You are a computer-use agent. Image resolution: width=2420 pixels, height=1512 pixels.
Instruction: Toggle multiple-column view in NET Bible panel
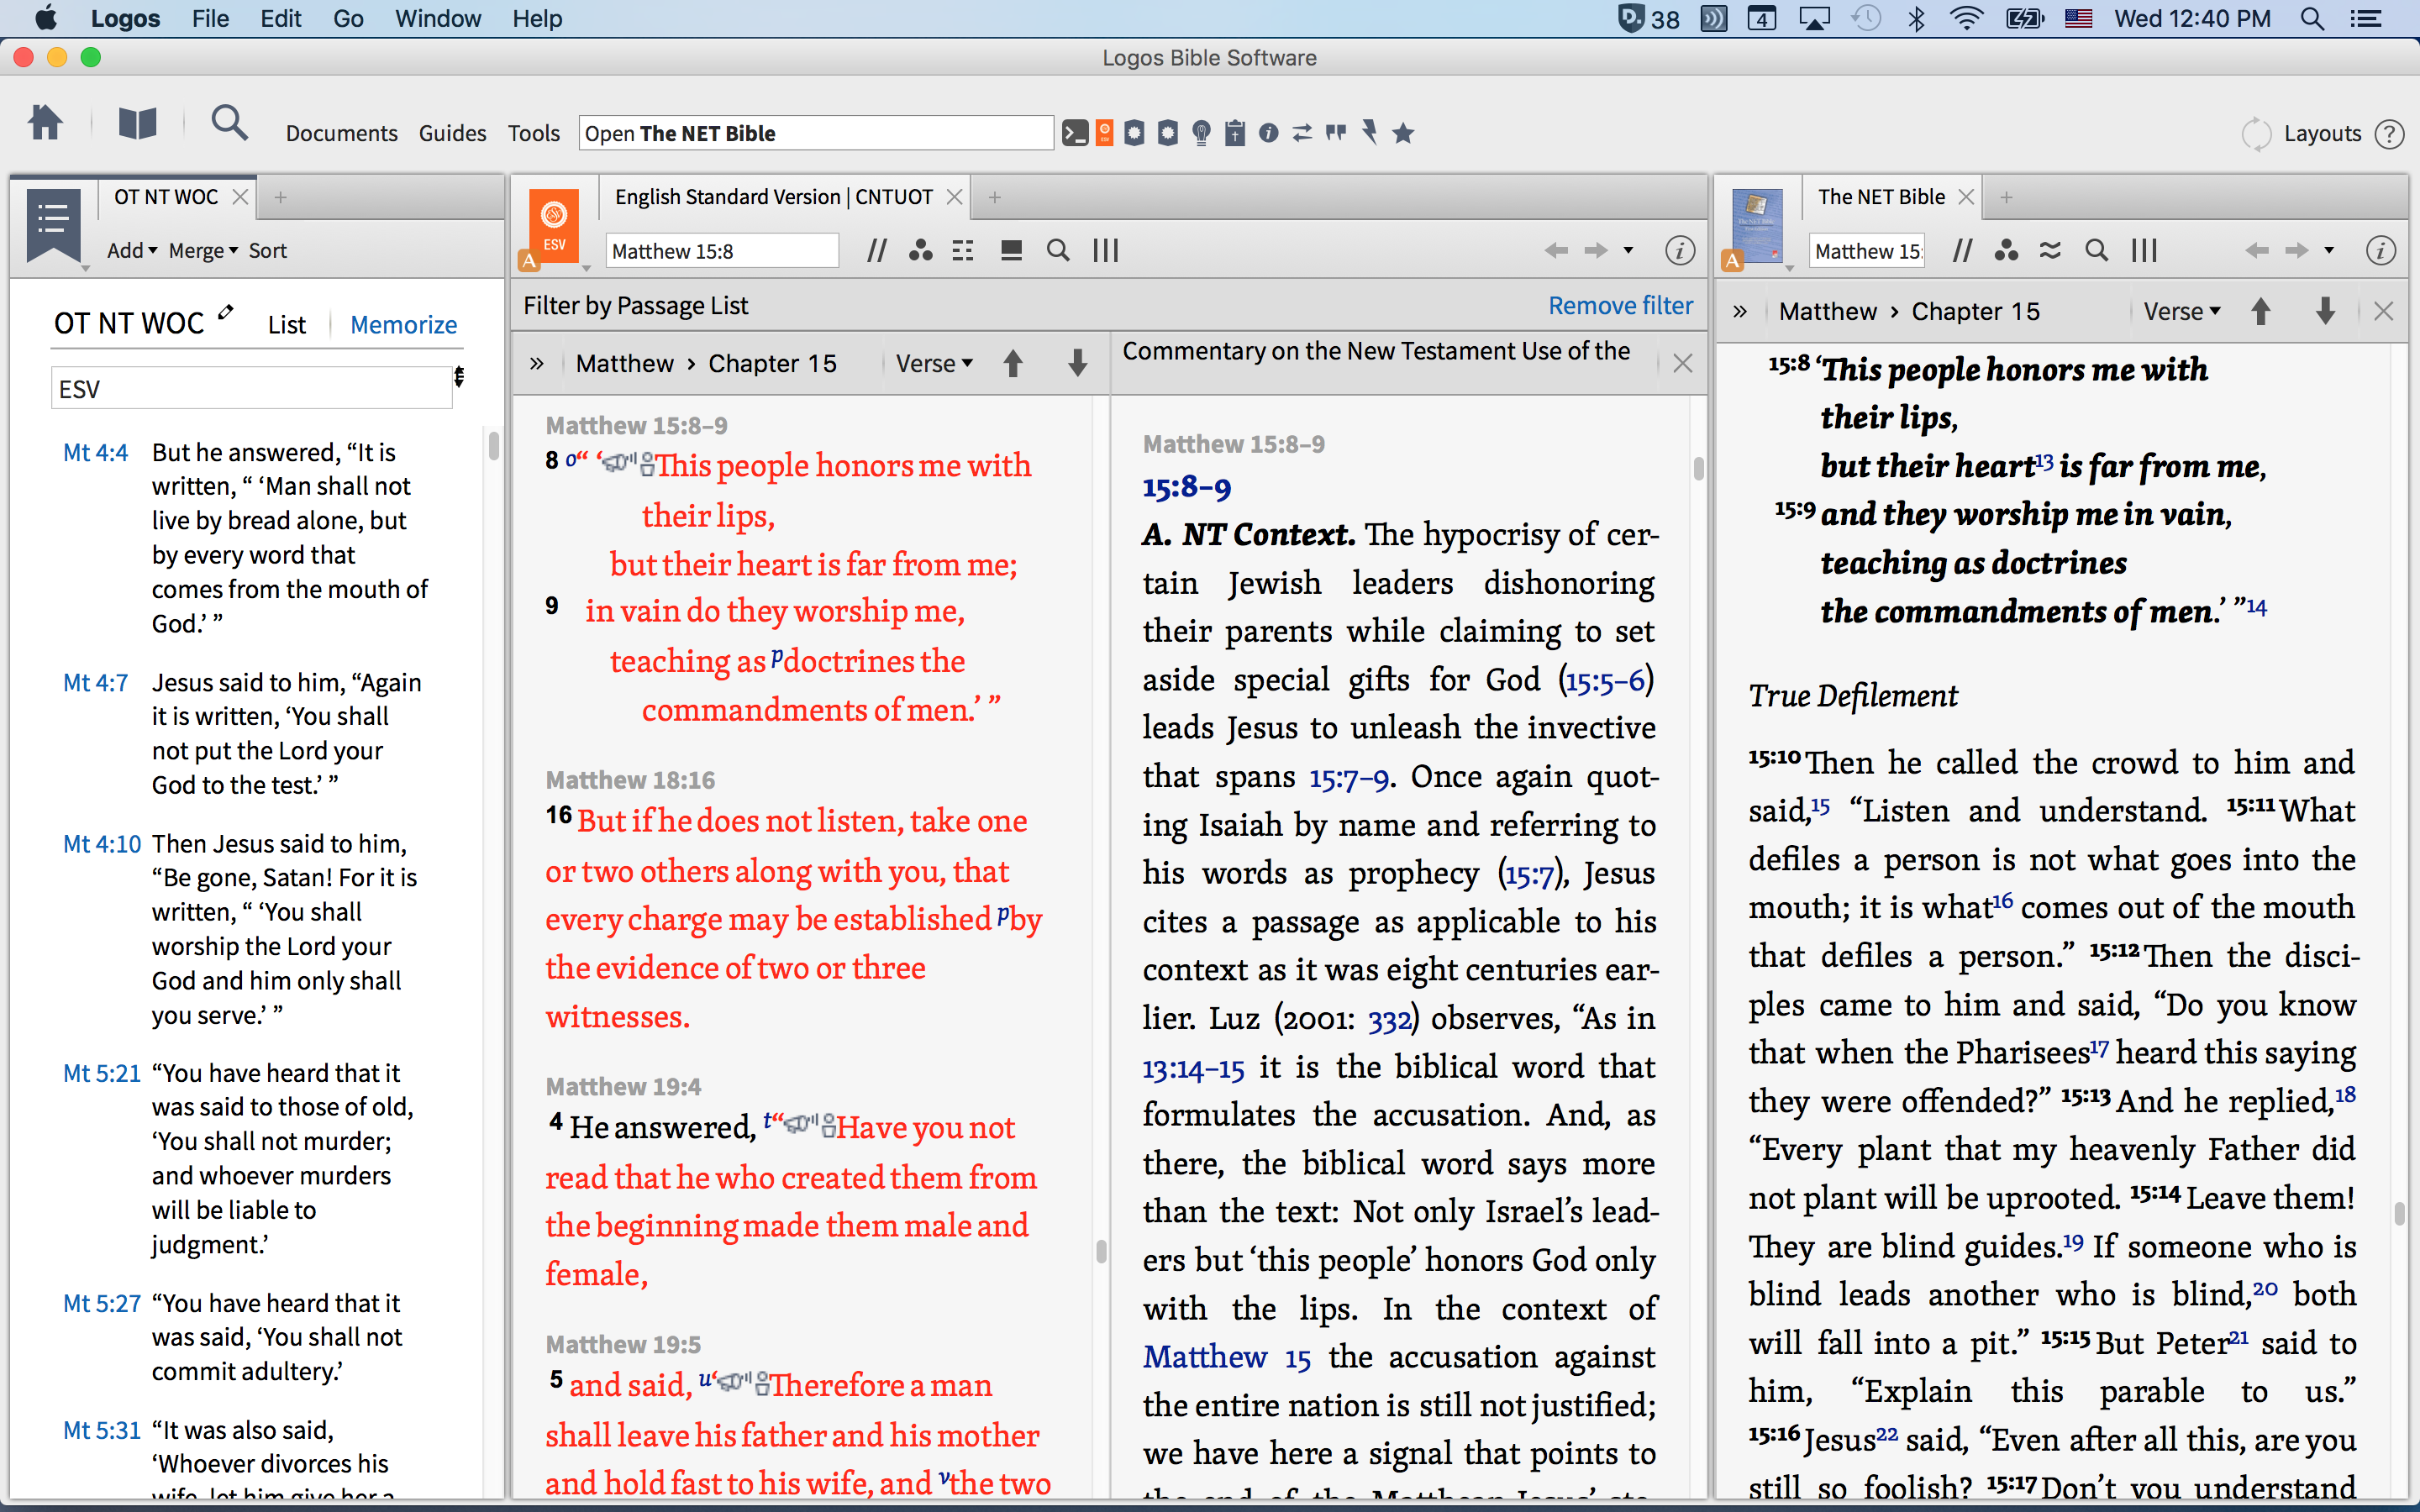coord(2144,251)
